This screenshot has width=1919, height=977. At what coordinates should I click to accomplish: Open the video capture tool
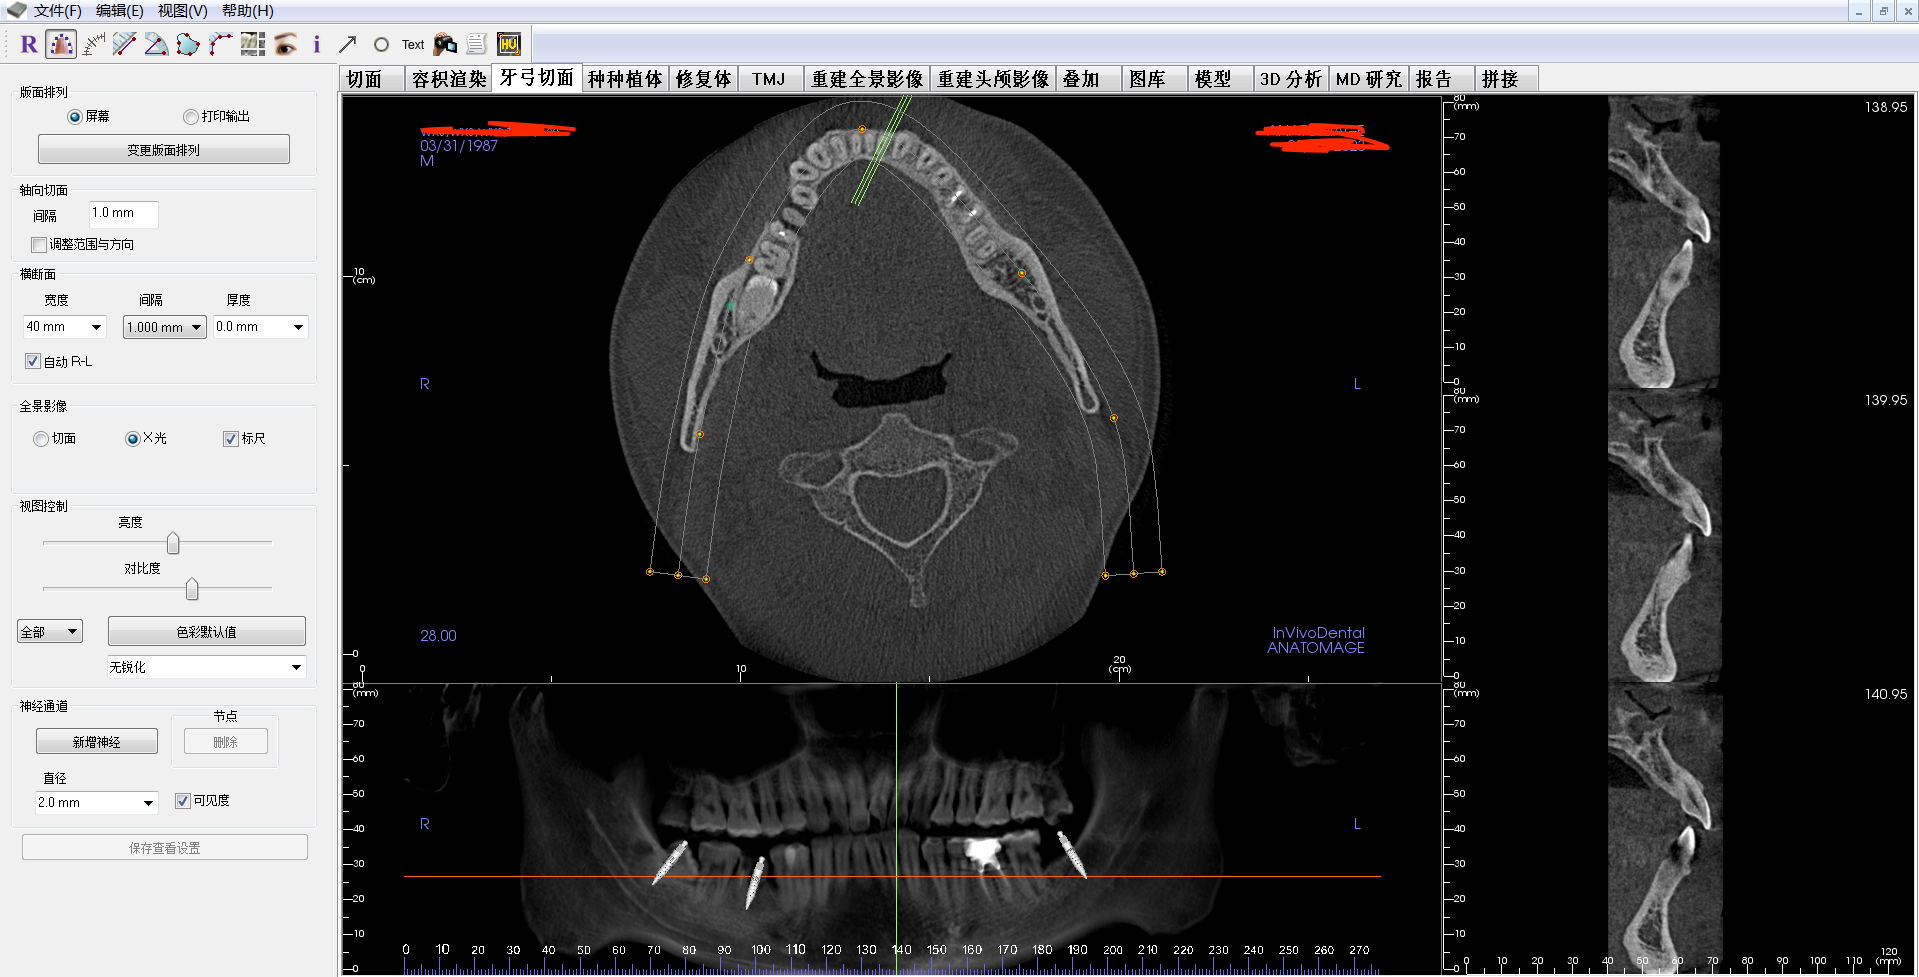coord(443,44)
